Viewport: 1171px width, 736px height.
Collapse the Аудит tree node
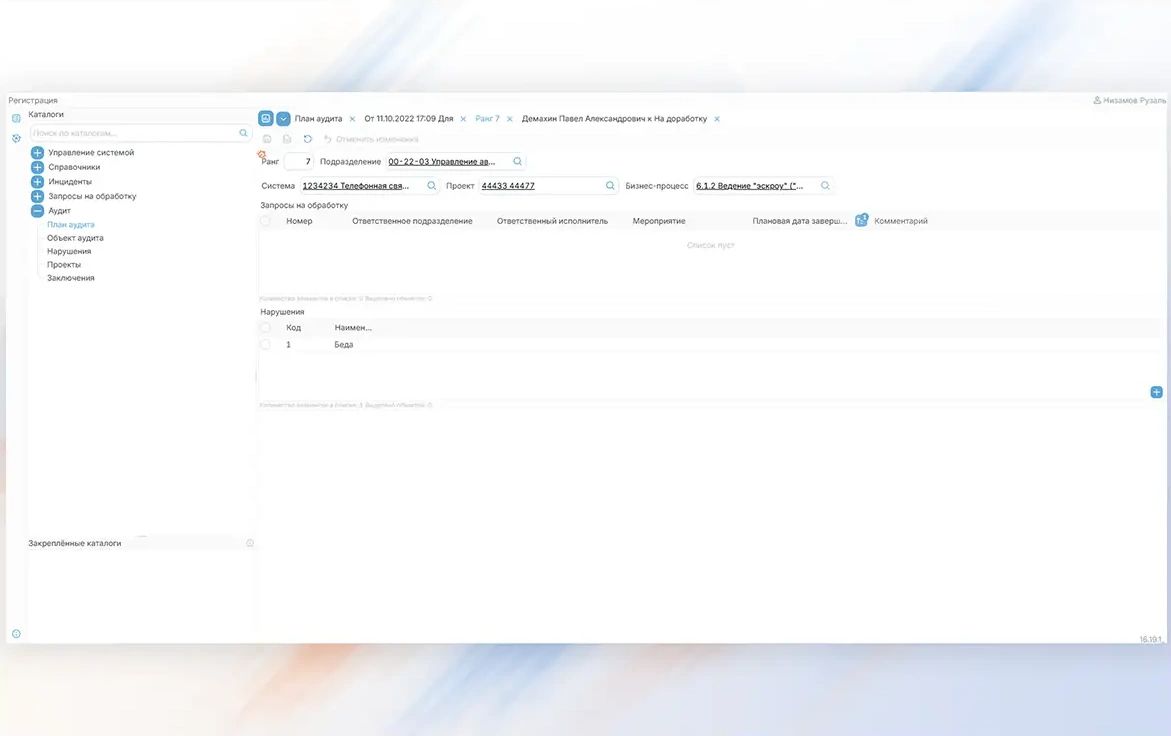pos(37,211)
